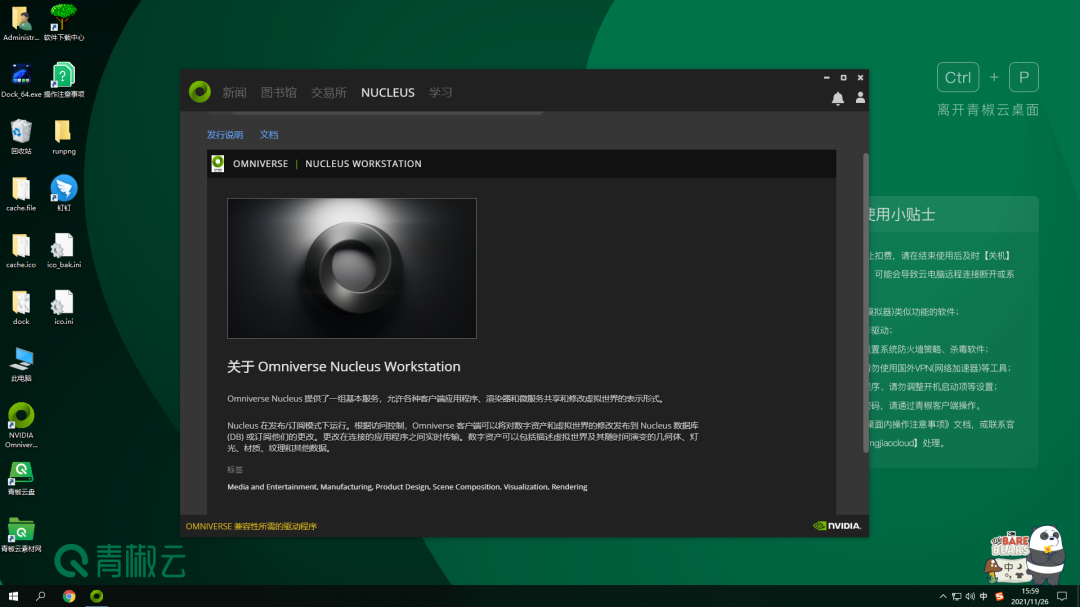Select the ico.ini file
The image size is (1080, 607).
[x=63, y=307]
